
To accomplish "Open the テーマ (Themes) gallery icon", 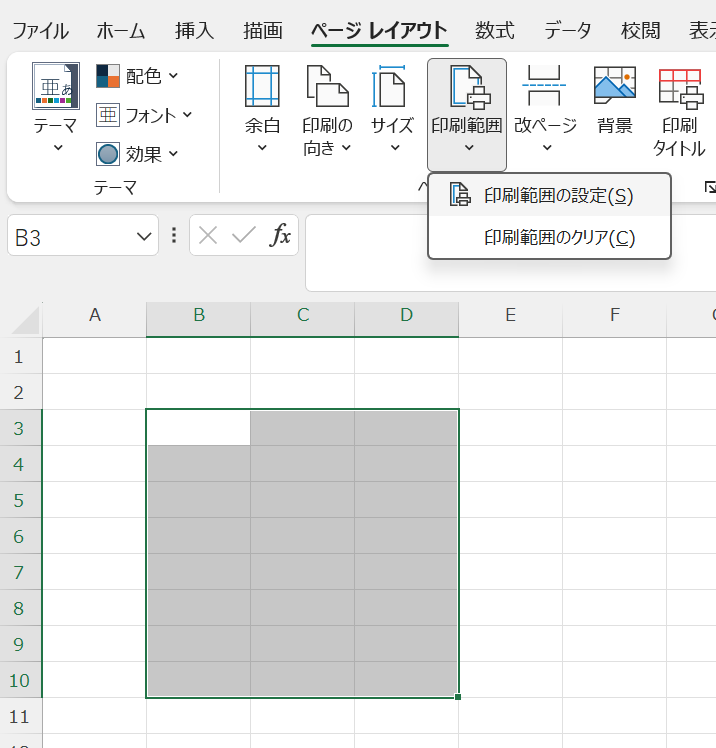I will coord(56,87).
